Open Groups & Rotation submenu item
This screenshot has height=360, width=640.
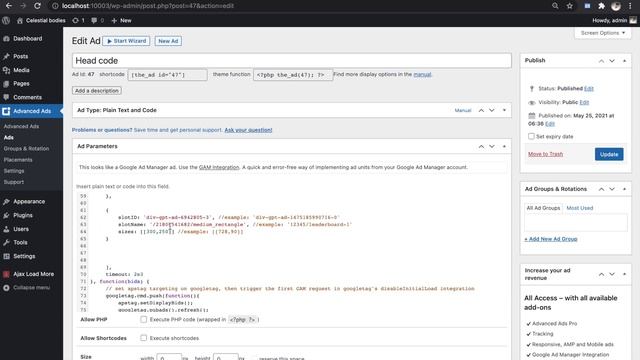26,149
